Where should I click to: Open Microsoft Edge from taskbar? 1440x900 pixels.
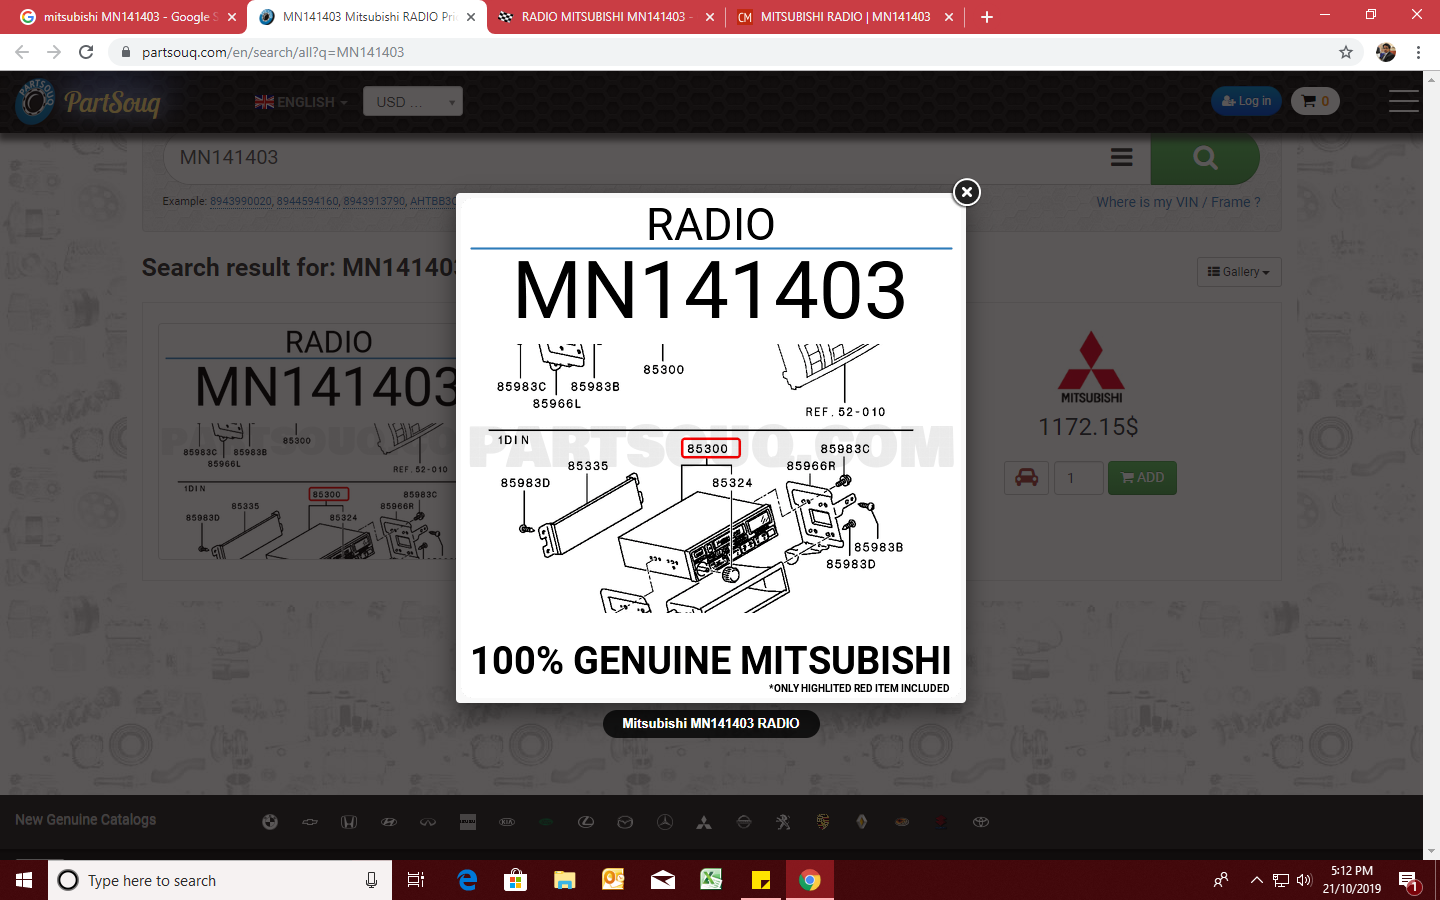467,880
